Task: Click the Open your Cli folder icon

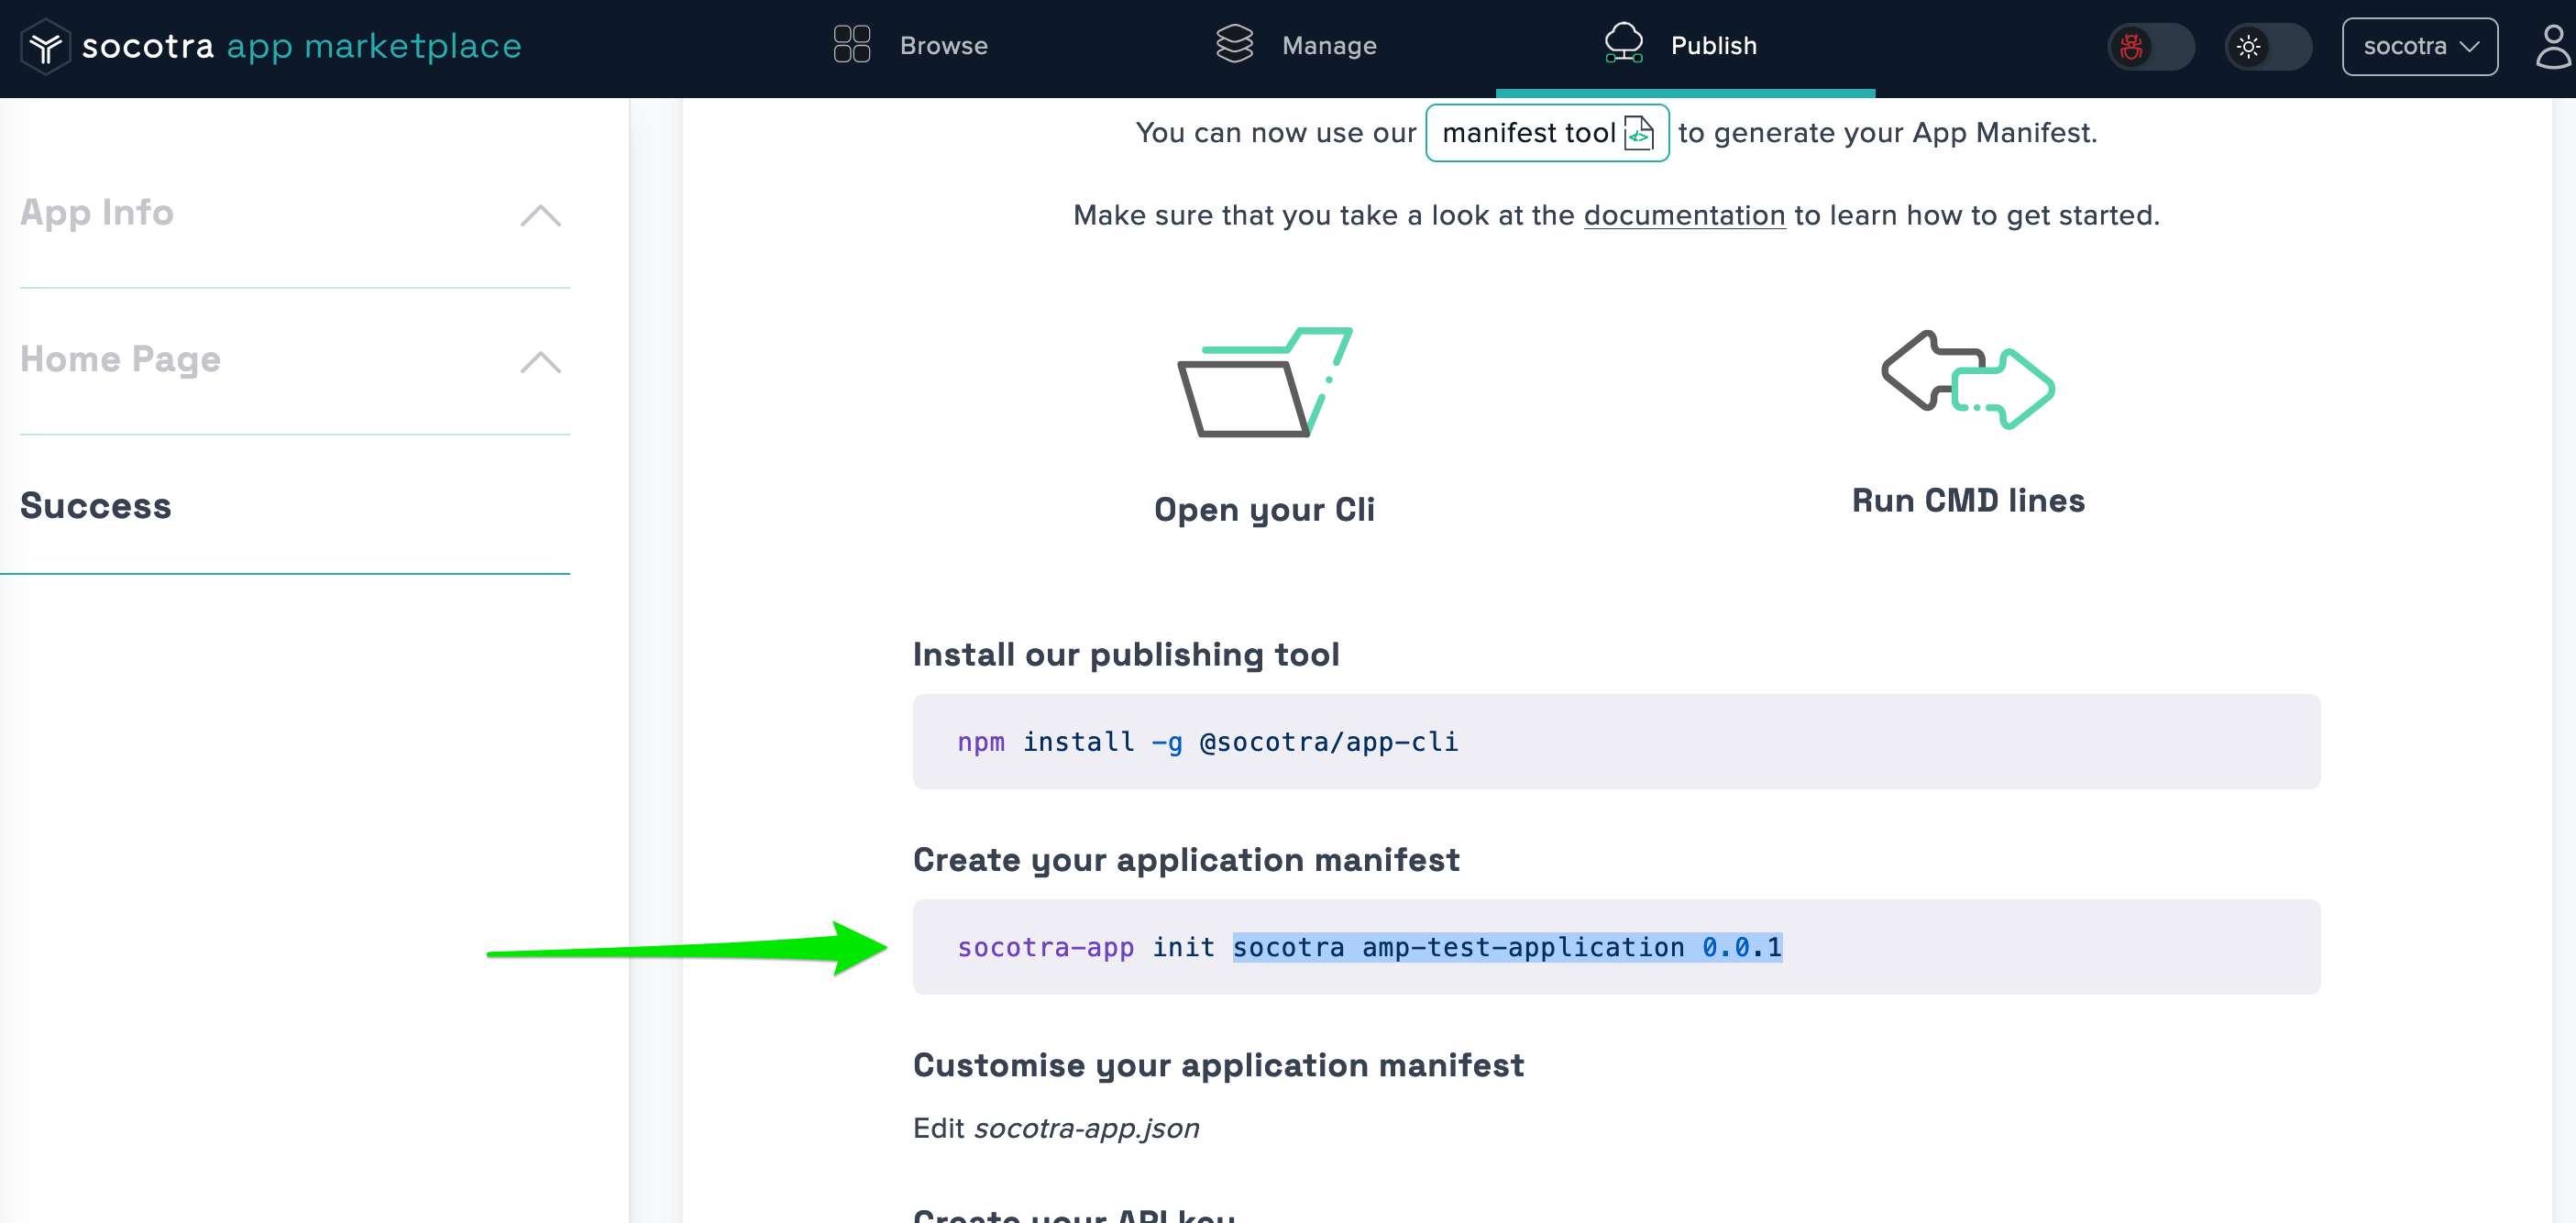Action: click(x=1264, y=381)
